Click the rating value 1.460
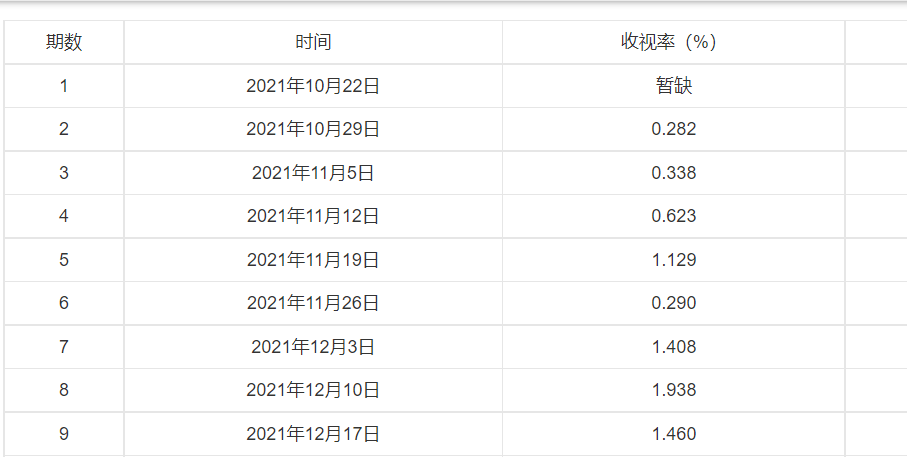This screenshot has width=907, height=457. coord(673,434)
